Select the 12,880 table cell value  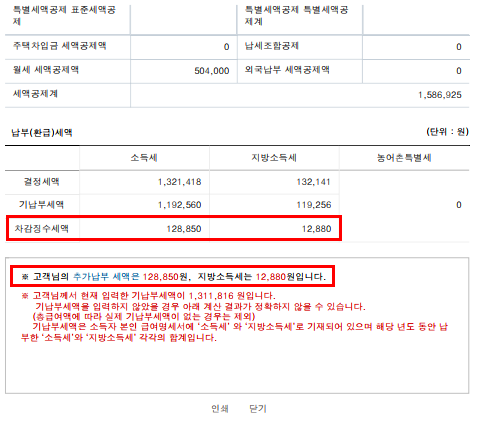[317, 229]
